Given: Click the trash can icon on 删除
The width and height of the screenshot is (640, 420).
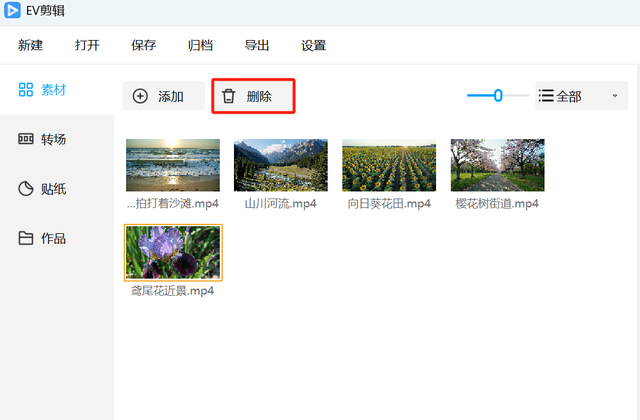Looking at the screenshot, I should tap(229, 96).
